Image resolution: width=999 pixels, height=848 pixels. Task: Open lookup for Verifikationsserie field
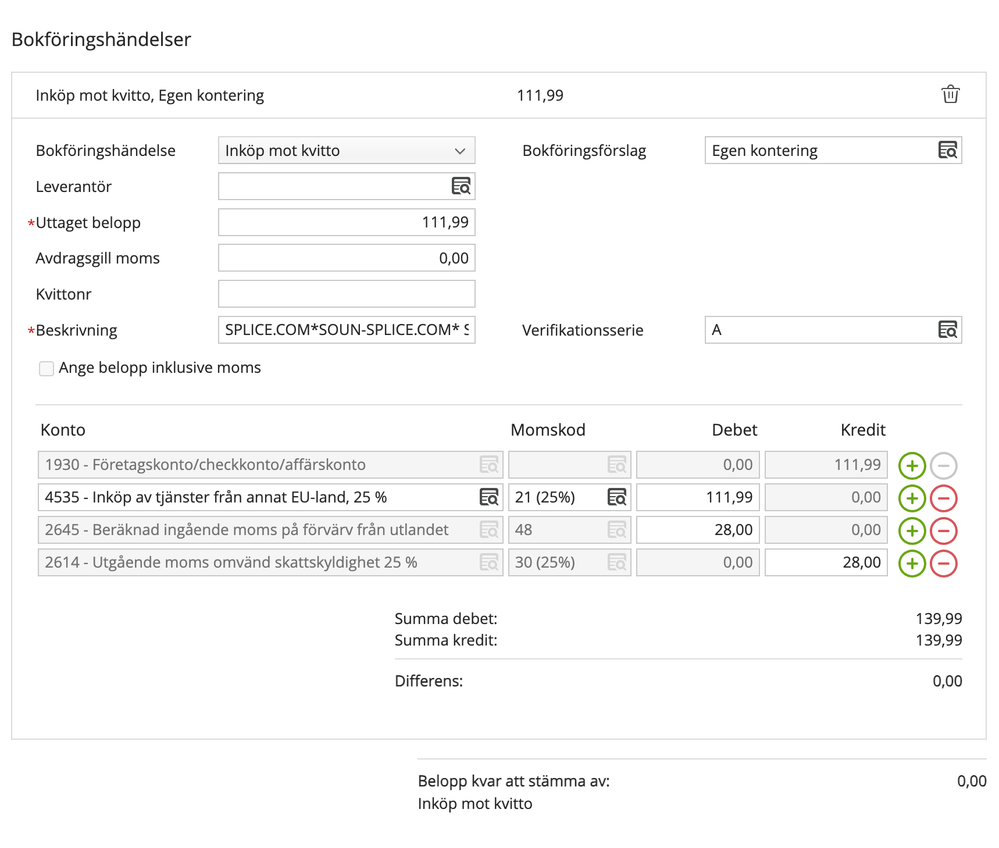click(x=947, y=329)
